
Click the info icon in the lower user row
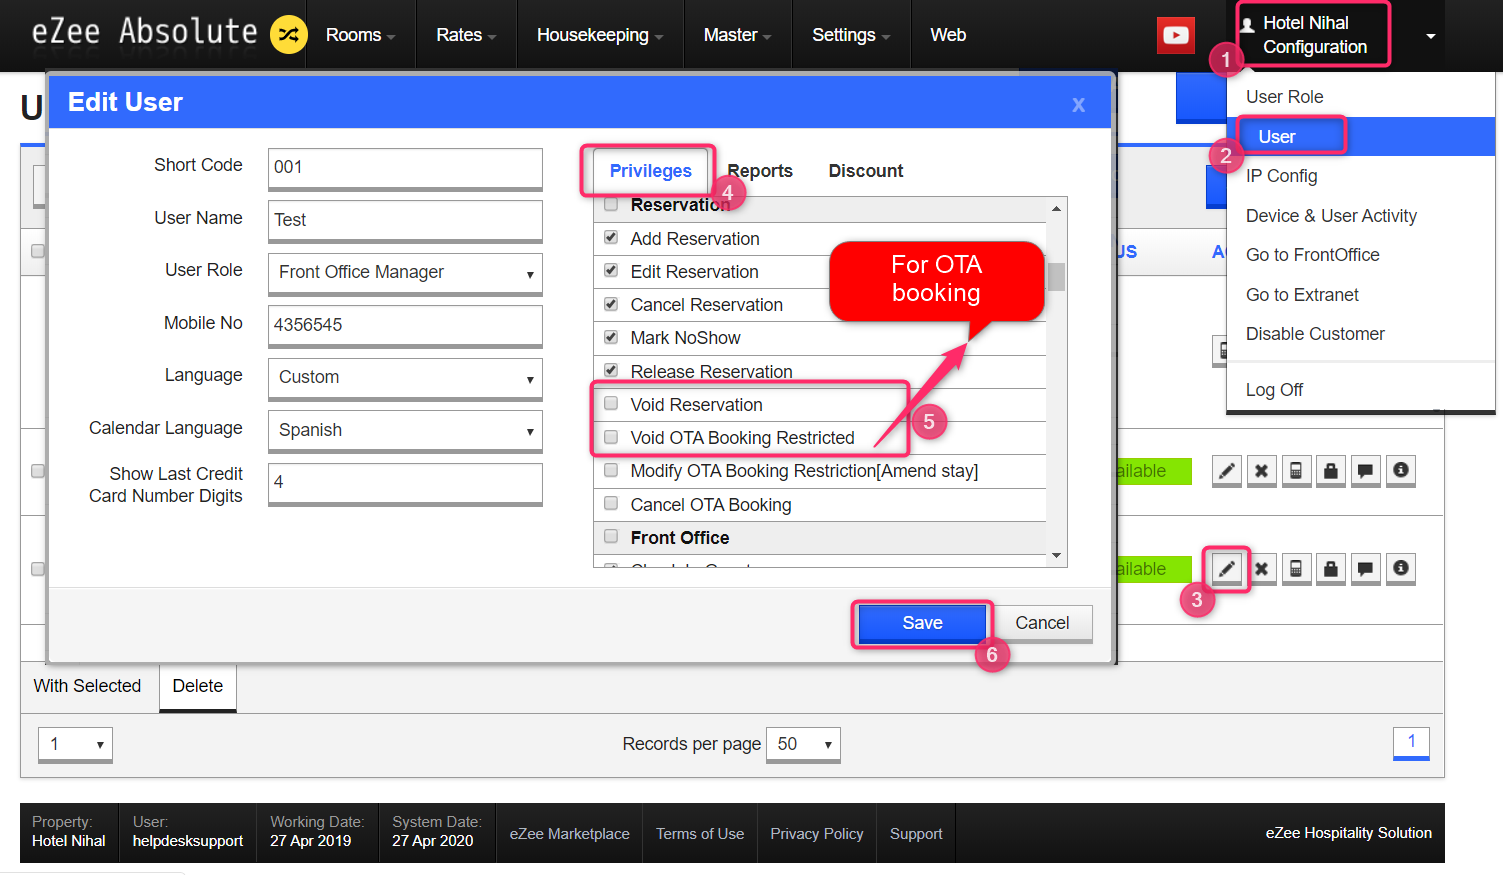point(1401,569)
